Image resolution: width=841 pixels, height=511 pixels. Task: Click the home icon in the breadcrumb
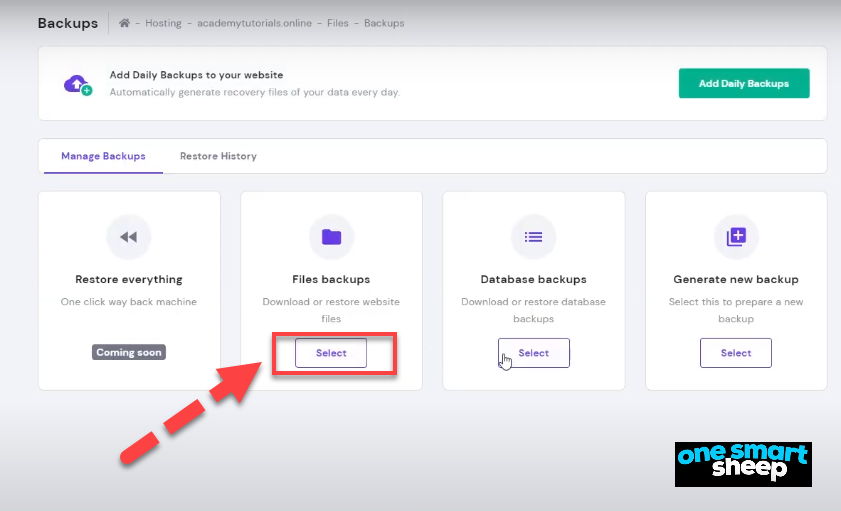click(124, 23)
